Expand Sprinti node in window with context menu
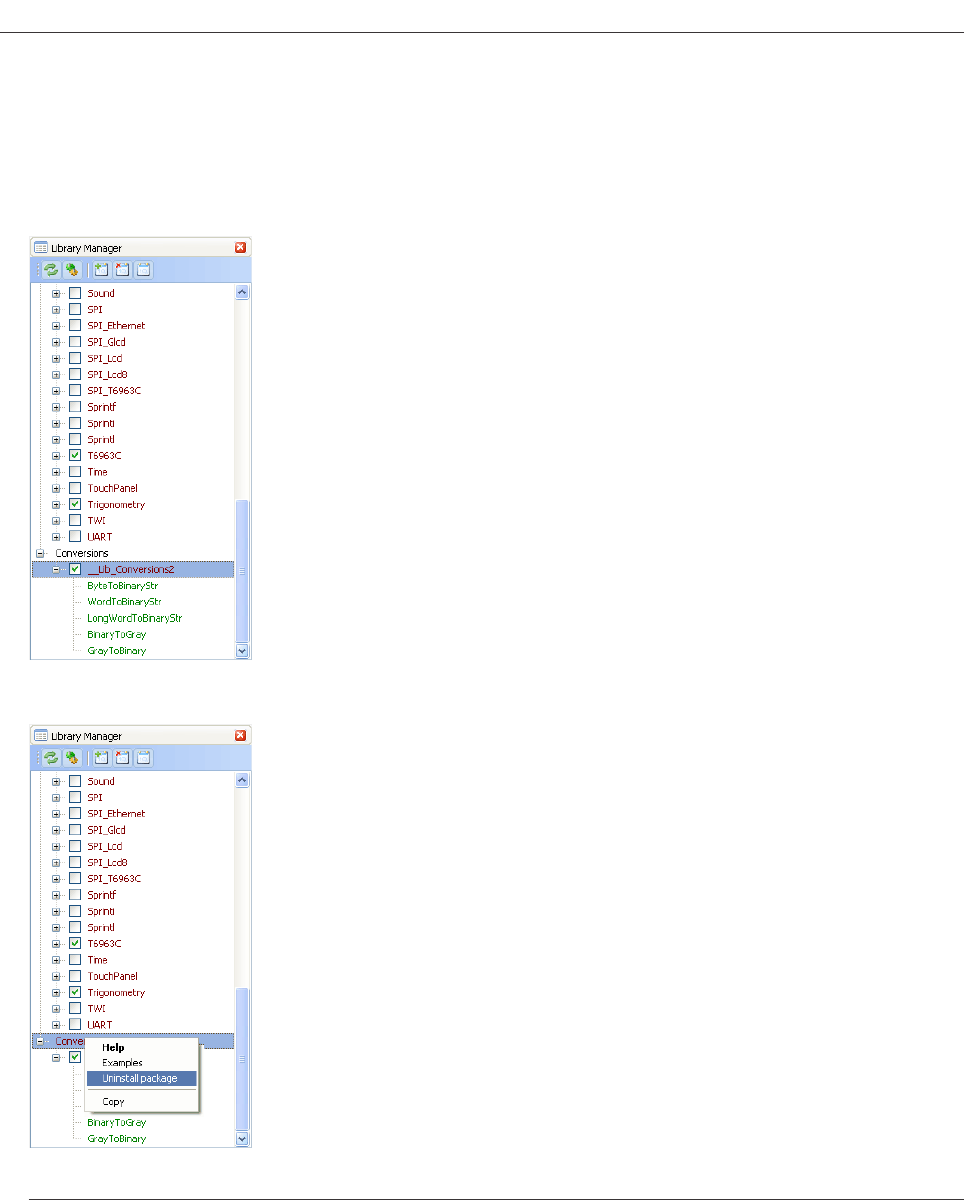 [57, 911]
